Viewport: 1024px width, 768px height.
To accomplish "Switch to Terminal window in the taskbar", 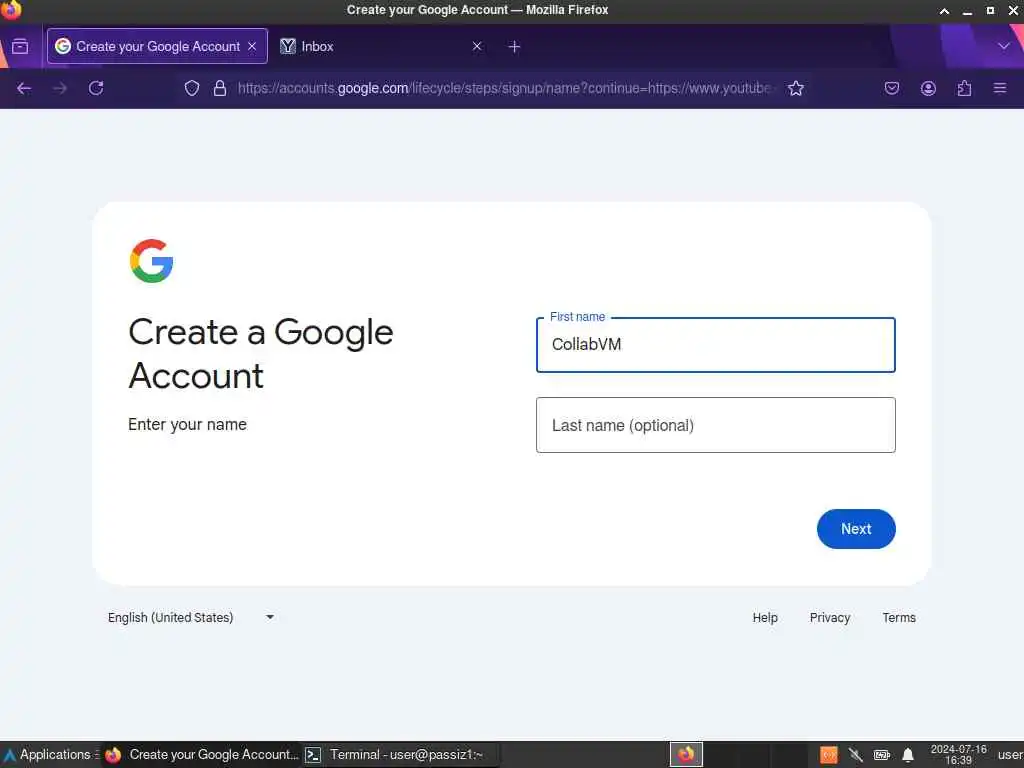I will click(x=400, y=755).
